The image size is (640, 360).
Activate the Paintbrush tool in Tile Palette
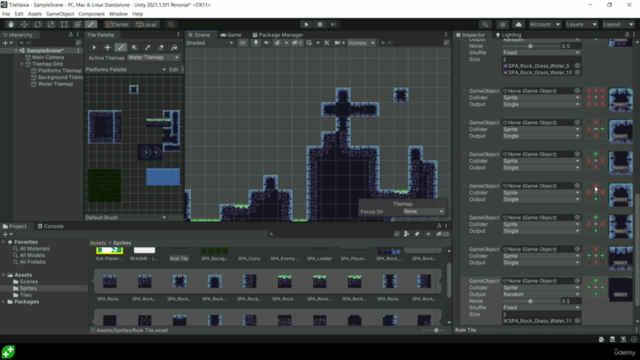tap(121, 47)
